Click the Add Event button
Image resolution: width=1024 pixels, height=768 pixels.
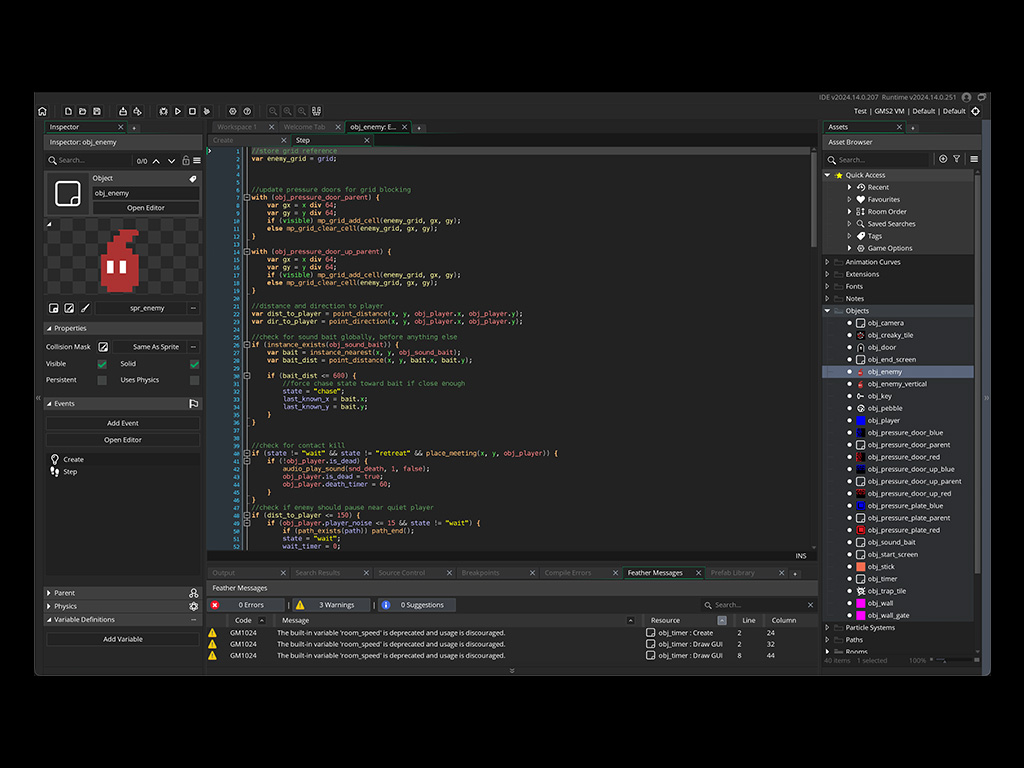(x=122, y=423)
